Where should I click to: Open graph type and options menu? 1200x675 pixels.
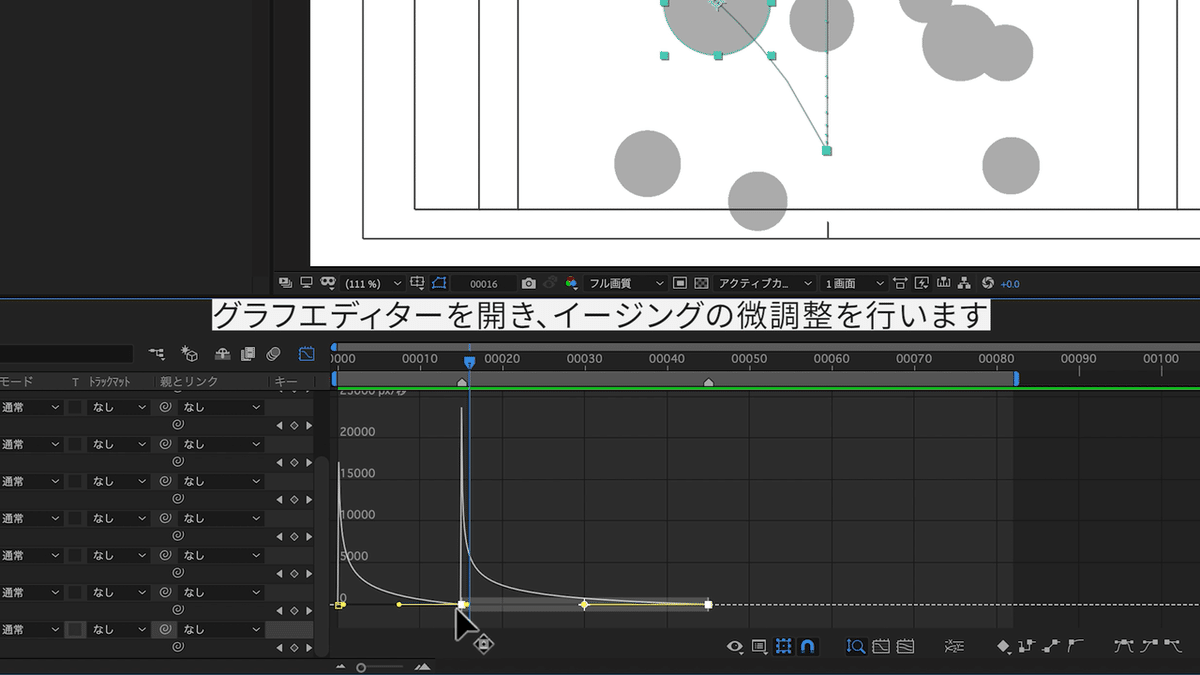point(759,647)
